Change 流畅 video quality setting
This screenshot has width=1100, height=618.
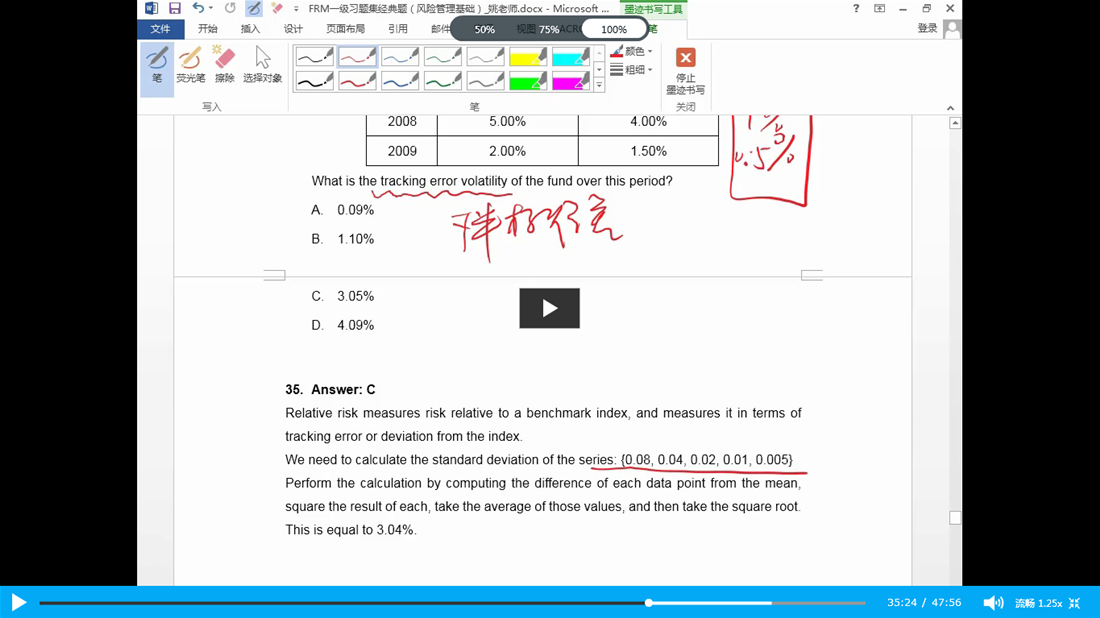1024,603
